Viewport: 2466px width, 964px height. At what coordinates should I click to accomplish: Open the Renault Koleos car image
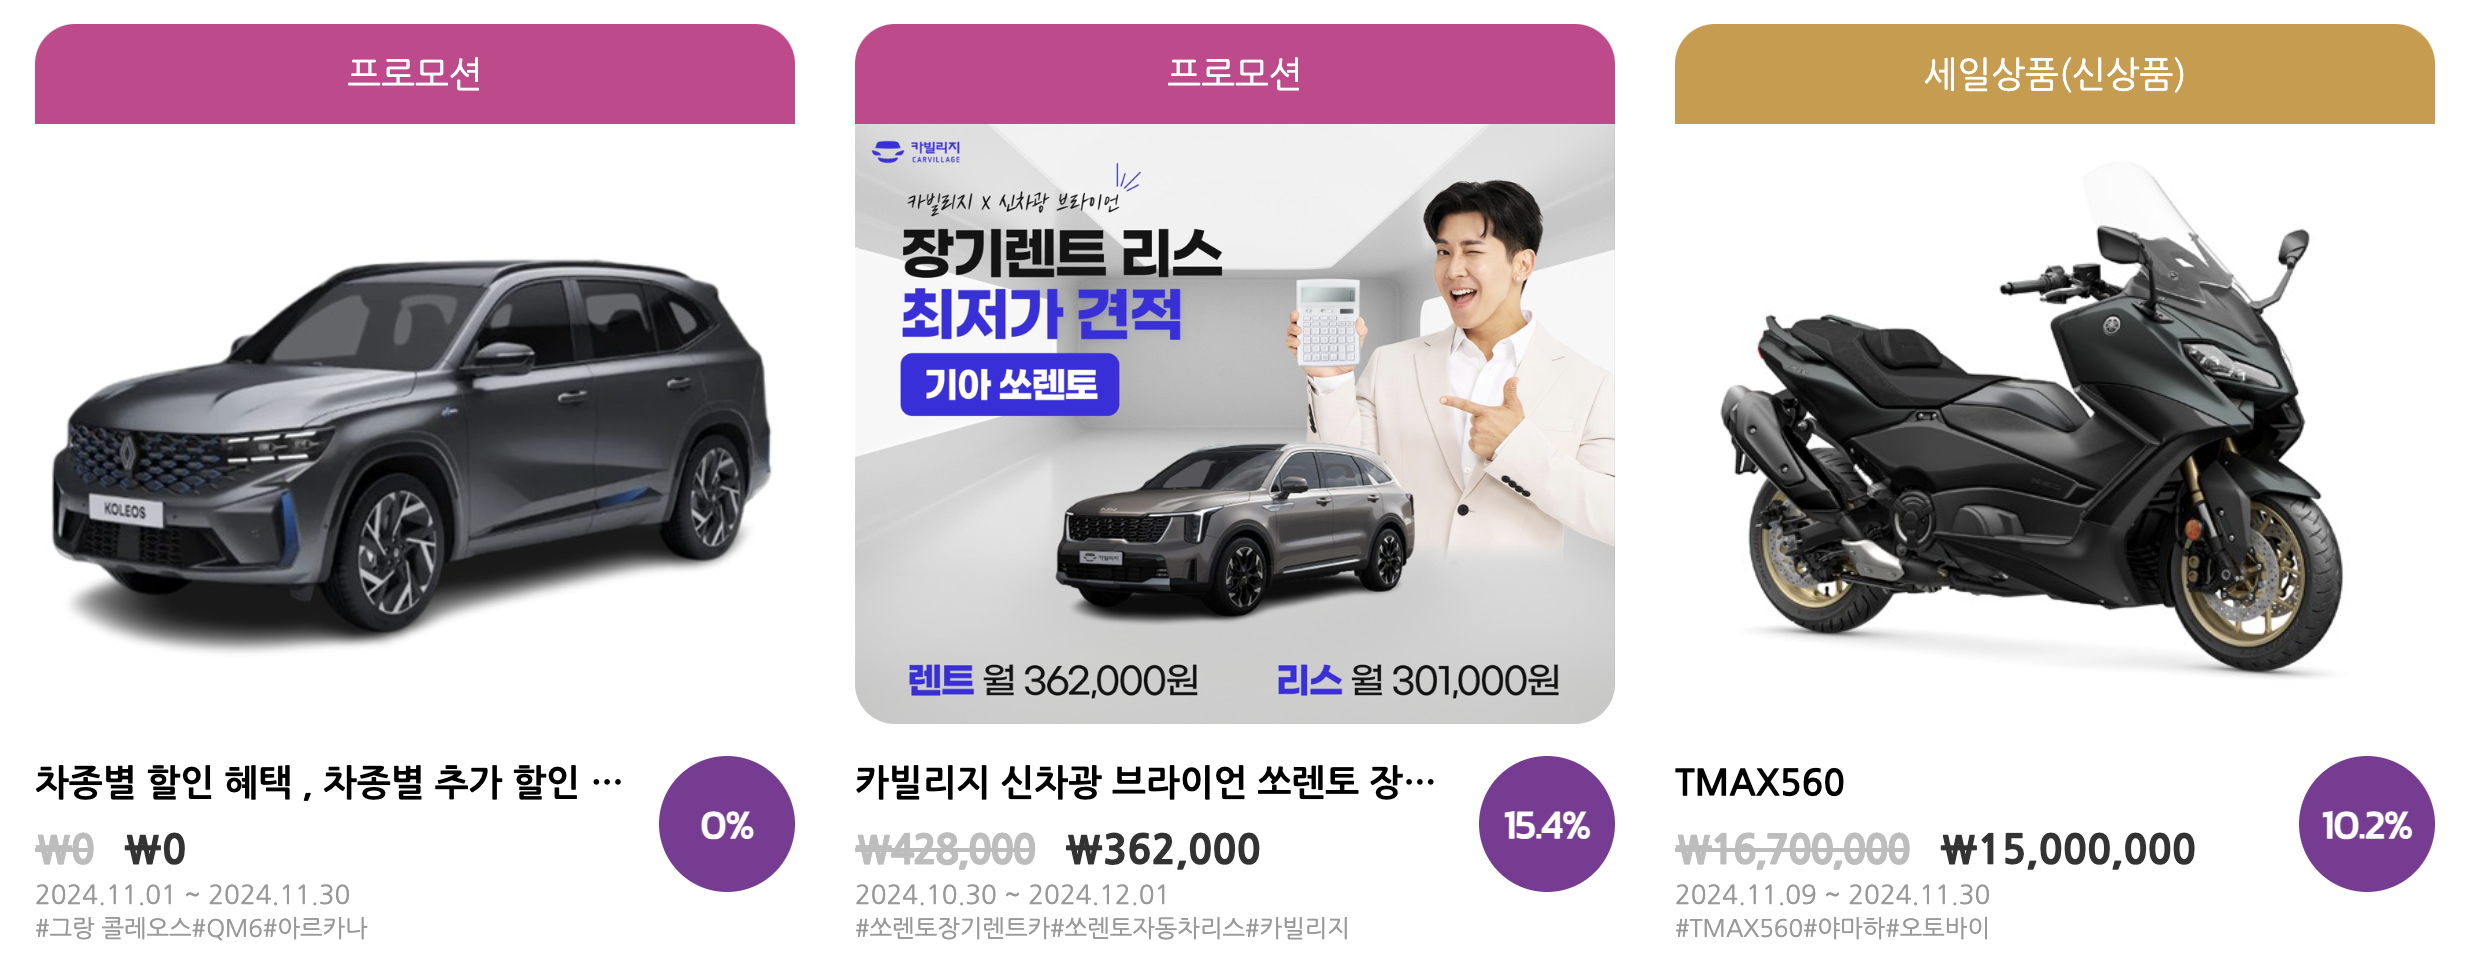pos(415,424)
